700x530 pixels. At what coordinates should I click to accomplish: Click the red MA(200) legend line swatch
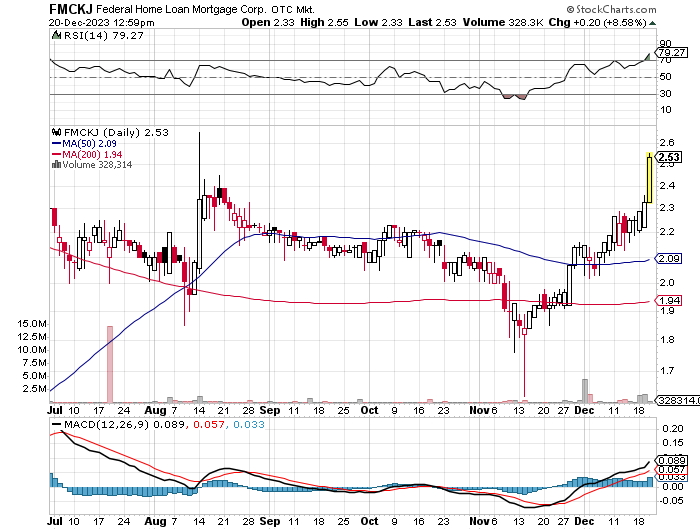pyautogui.click(x=57, y=154)
